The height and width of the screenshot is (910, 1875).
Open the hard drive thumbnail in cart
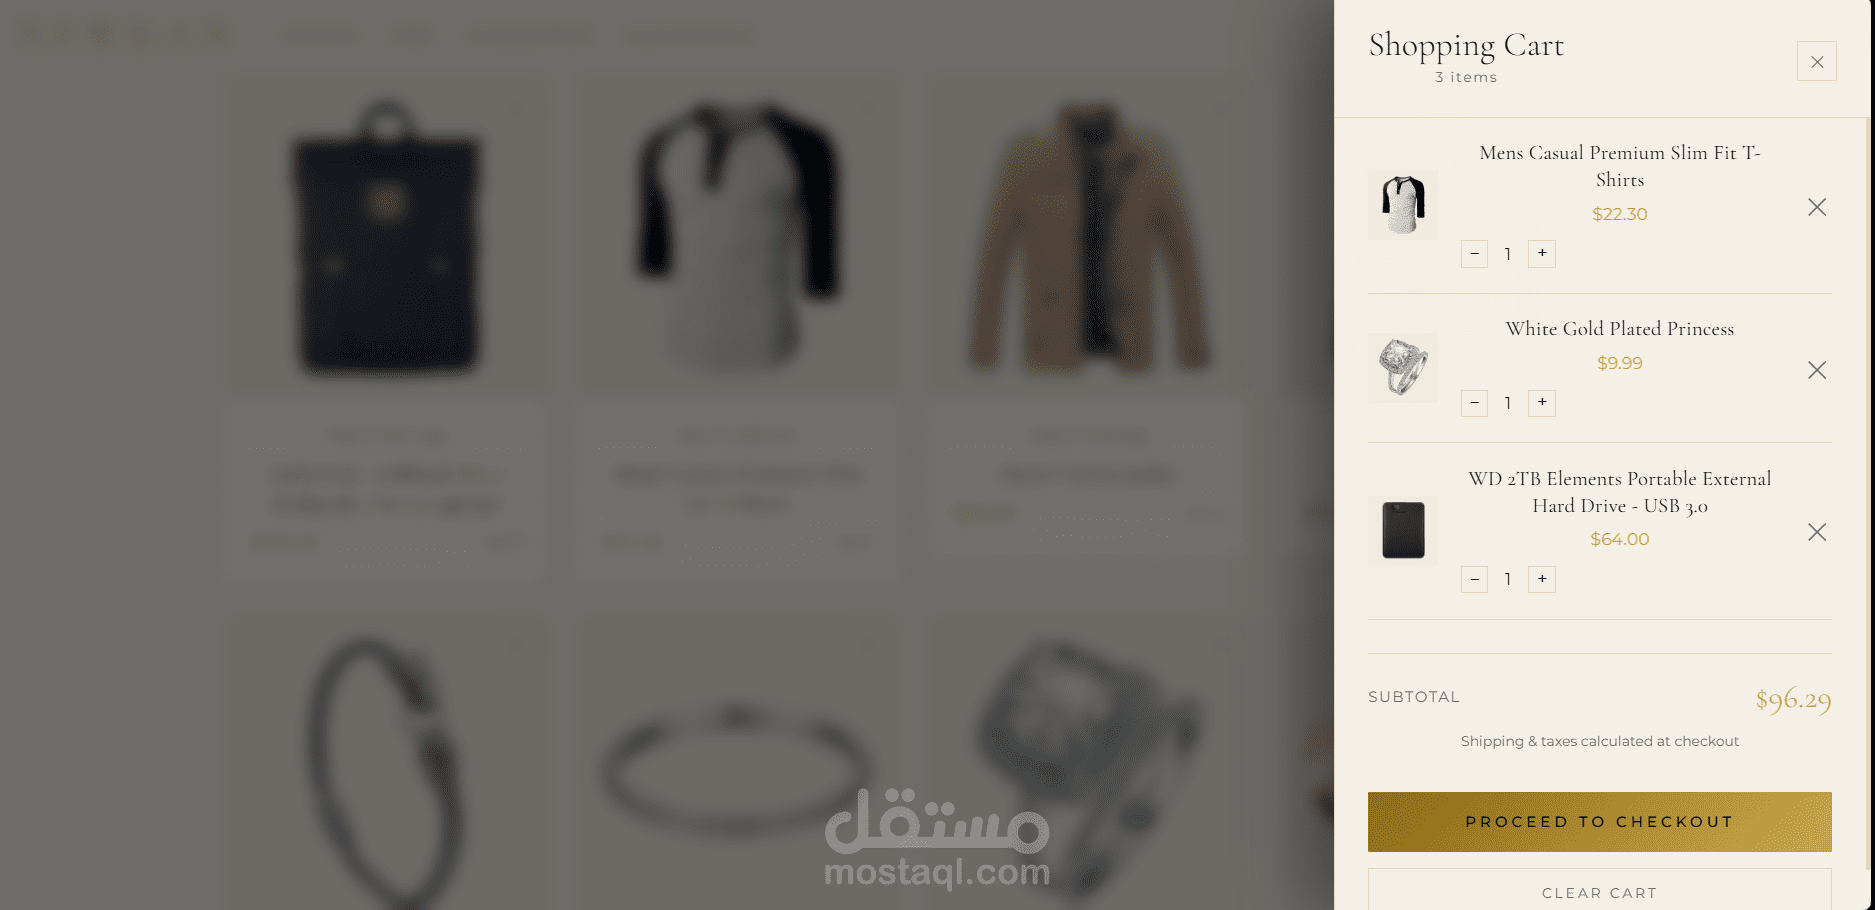(x=1403, y=531)
